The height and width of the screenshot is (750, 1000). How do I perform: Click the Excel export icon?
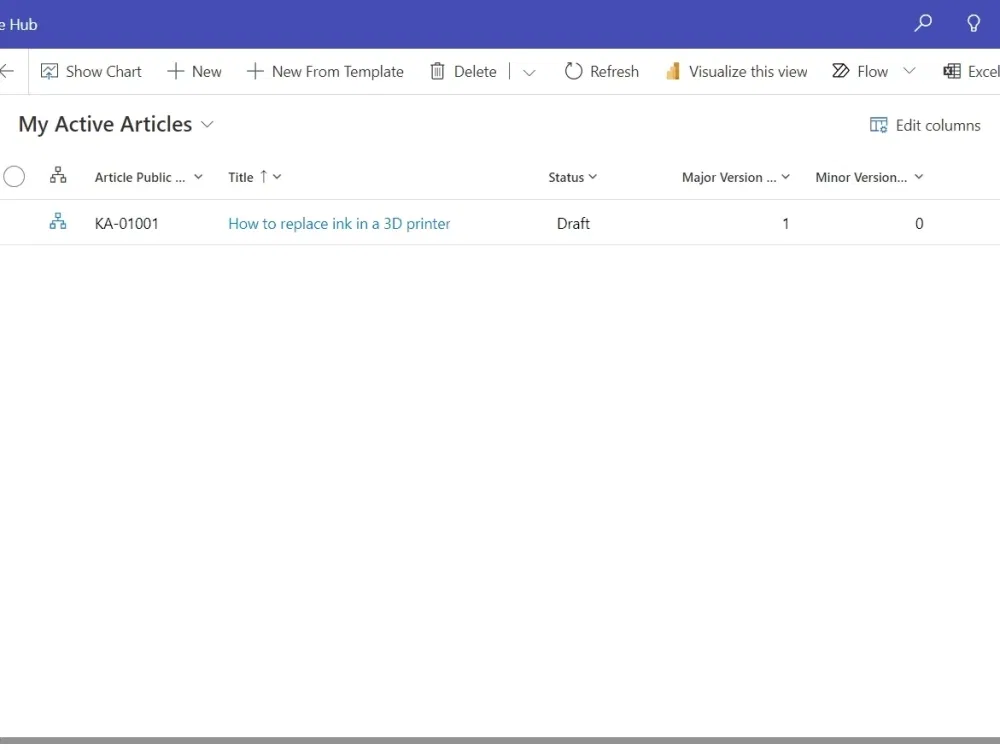[x=952, y=71]
